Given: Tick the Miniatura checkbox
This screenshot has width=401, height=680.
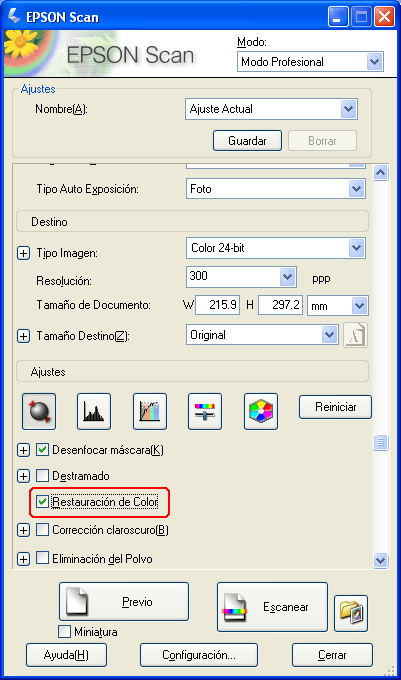Looking at the screenshot, I should pyautogui.click(x=64, y=631).
